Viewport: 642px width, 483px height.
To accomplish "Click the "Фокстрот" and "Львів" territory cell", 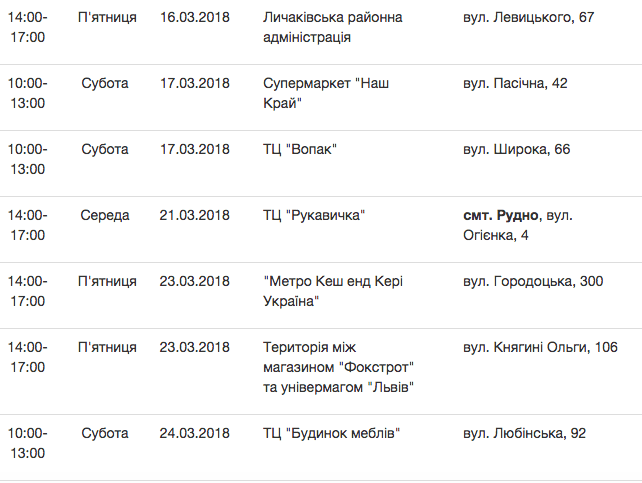I will [338, 367].
